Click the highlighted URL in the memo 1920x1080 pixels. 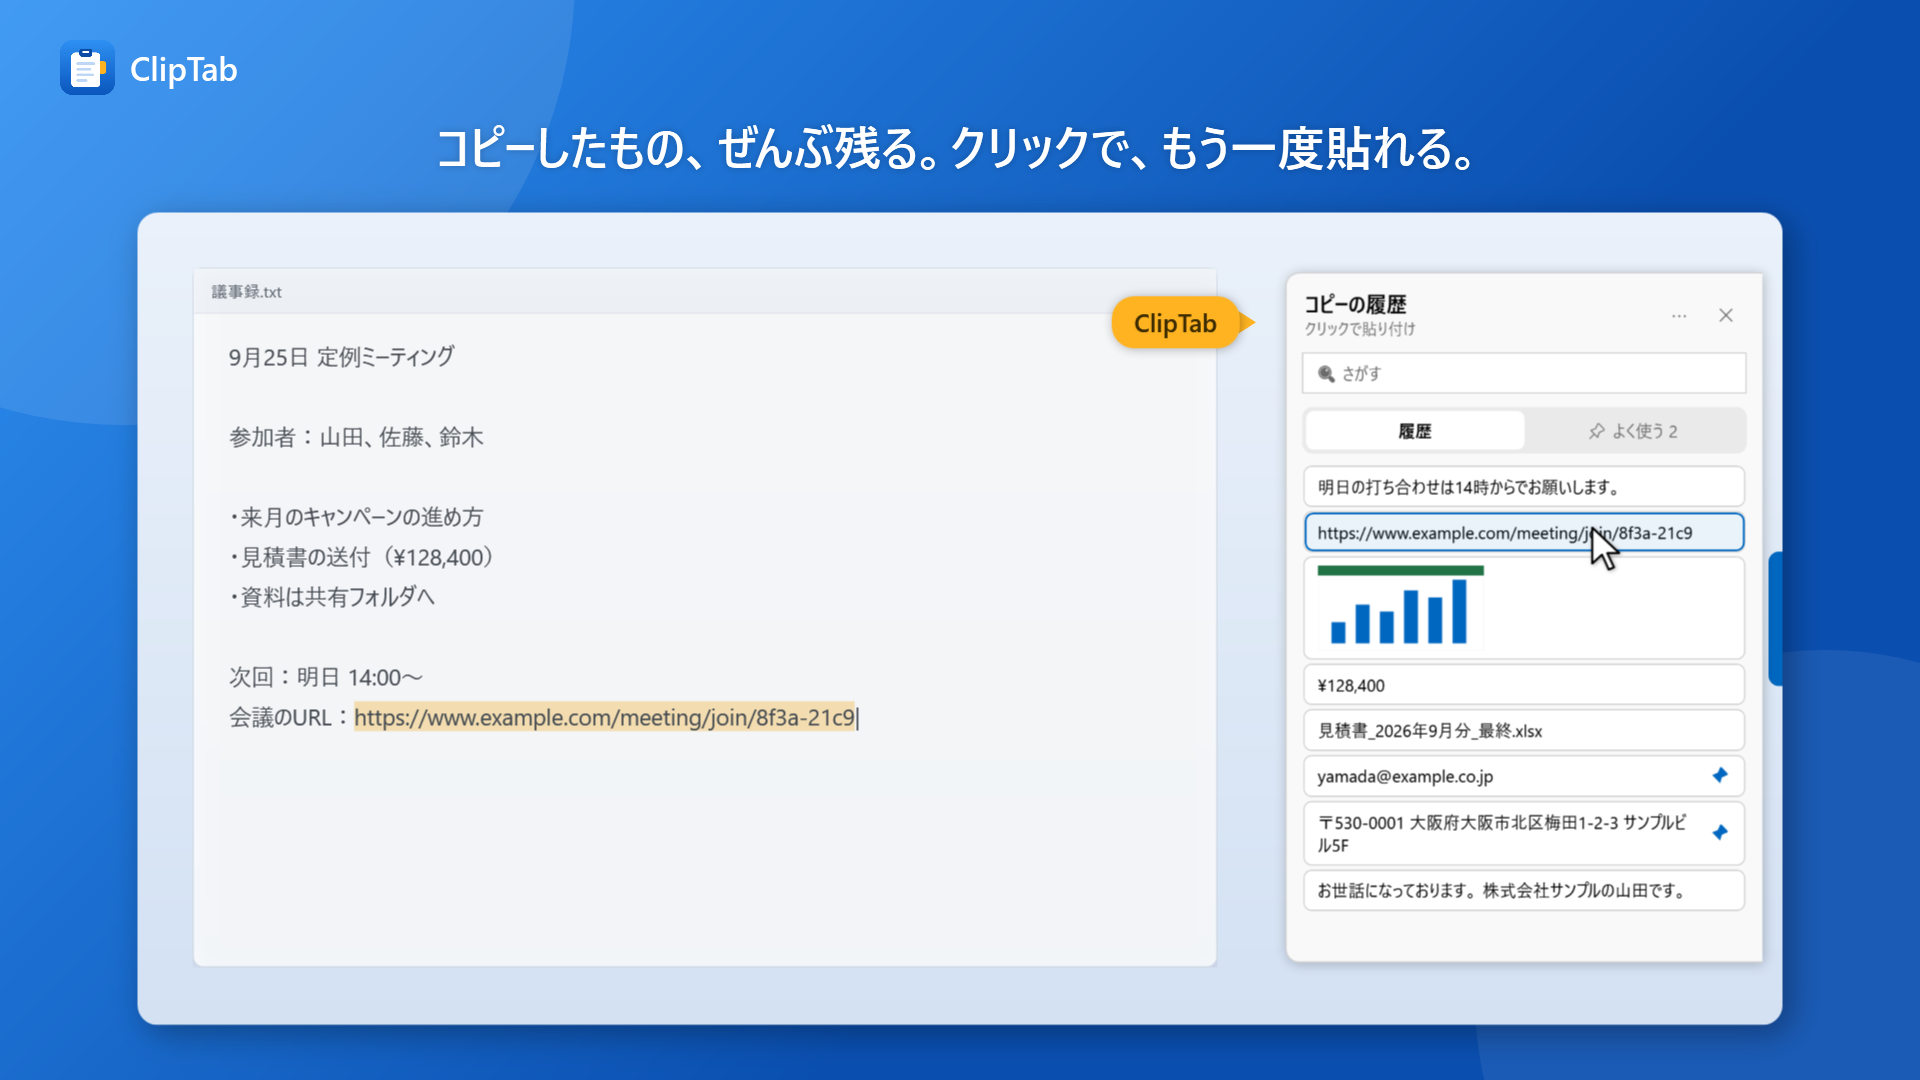click(x=605, y=717)
